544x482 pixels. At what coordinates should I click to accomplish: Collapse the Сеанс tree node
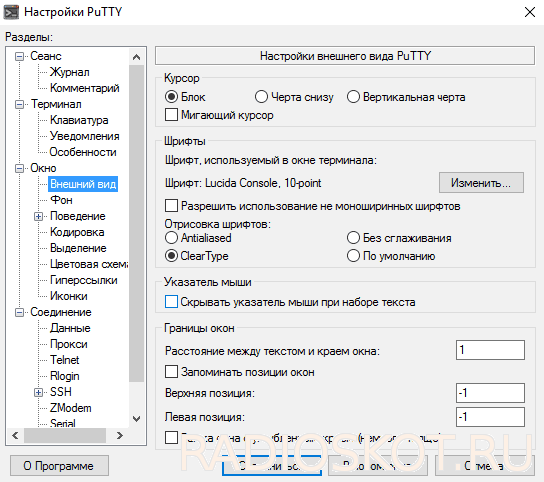[20, 57]
